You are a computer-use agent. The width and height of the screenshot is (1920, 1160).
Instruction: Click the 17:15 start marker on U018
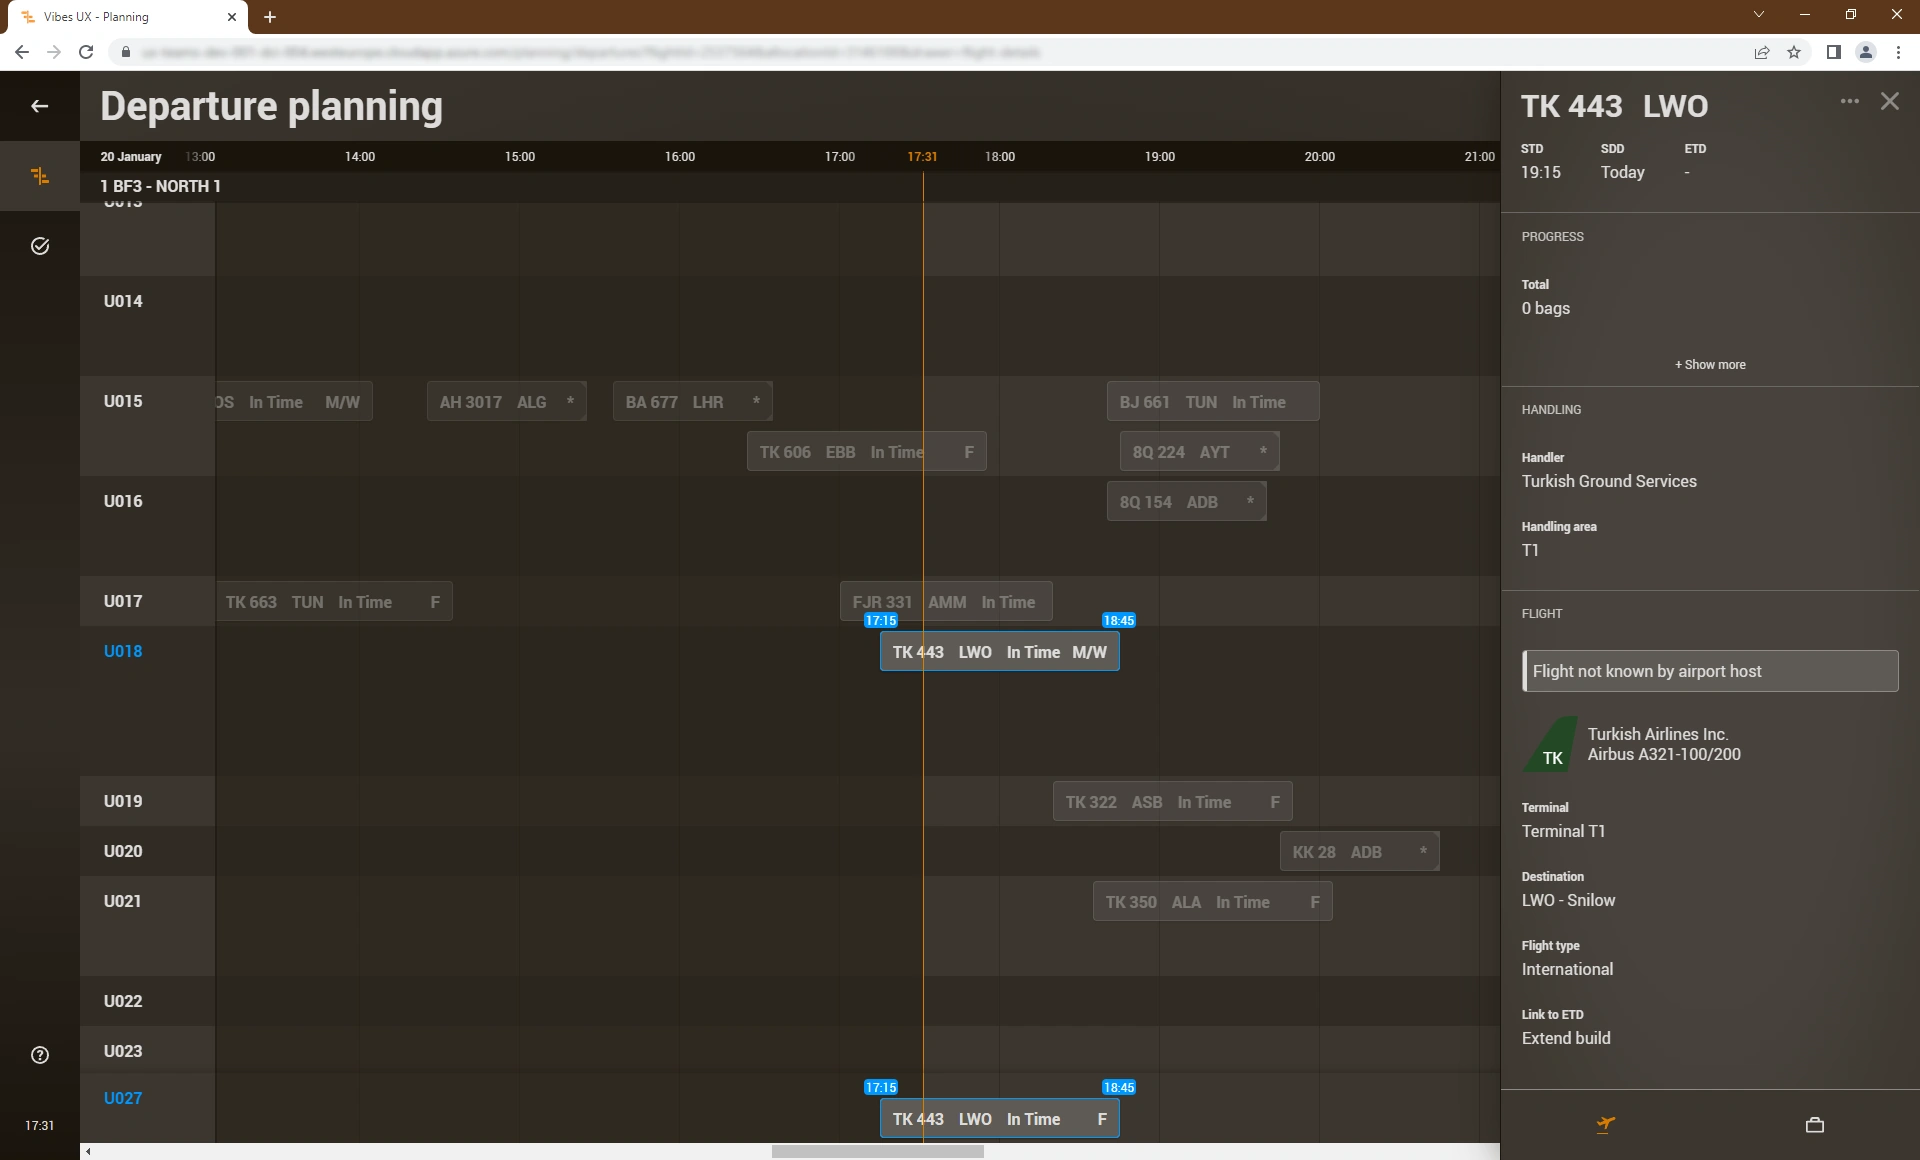pos(881,621)
